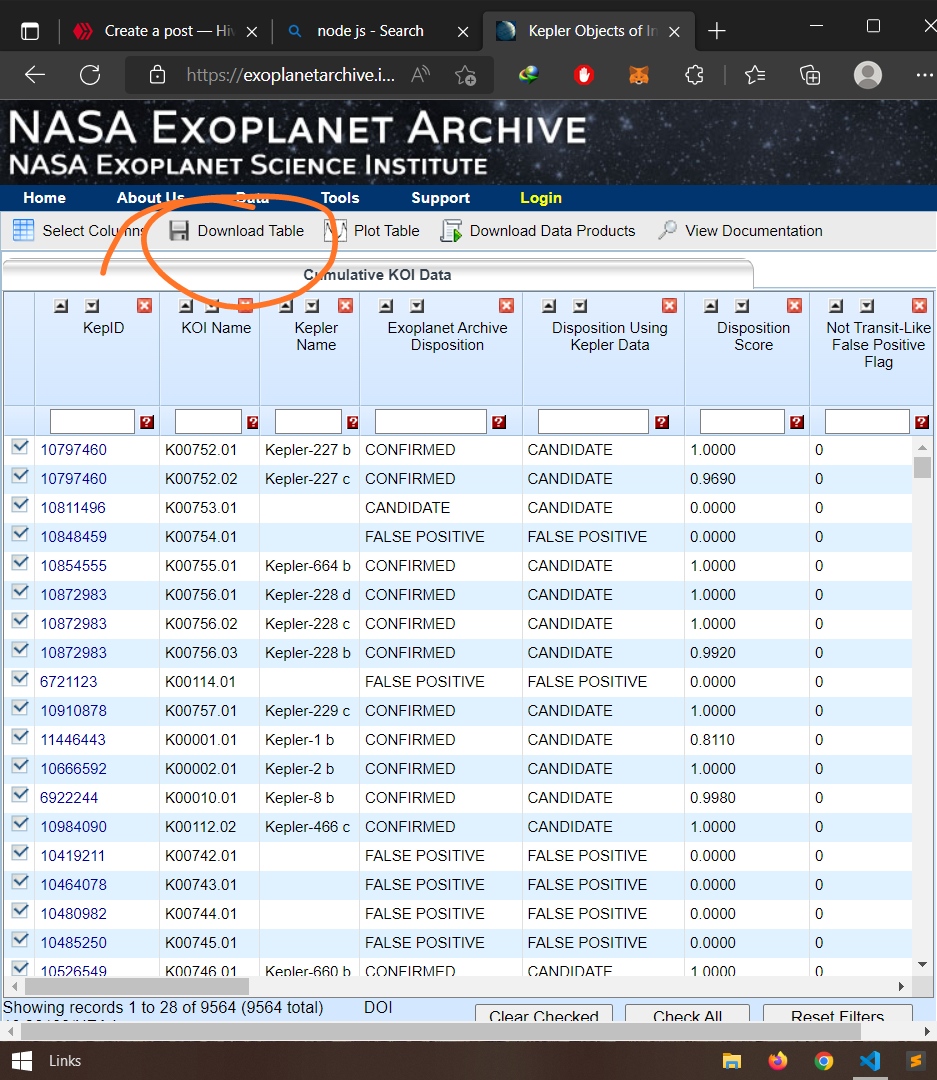
Task: Remove Disposition Using Kepler Data column
Action: [669, 306]
